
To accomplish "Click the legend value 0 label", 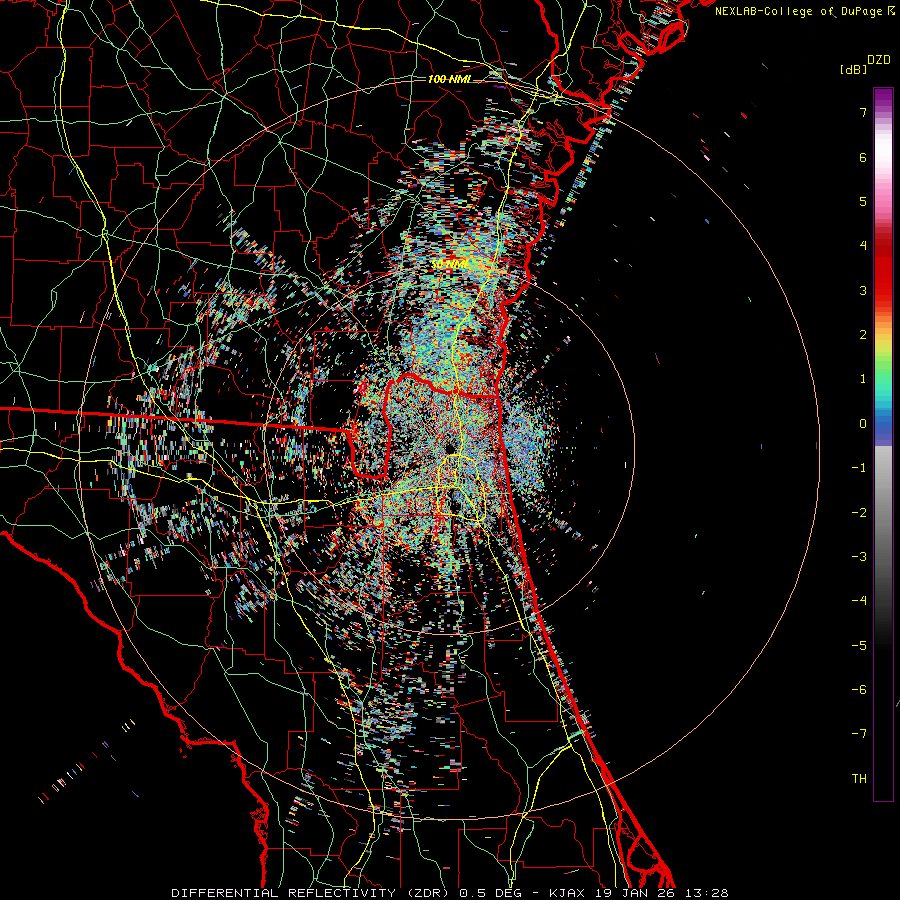I will 863,424.
